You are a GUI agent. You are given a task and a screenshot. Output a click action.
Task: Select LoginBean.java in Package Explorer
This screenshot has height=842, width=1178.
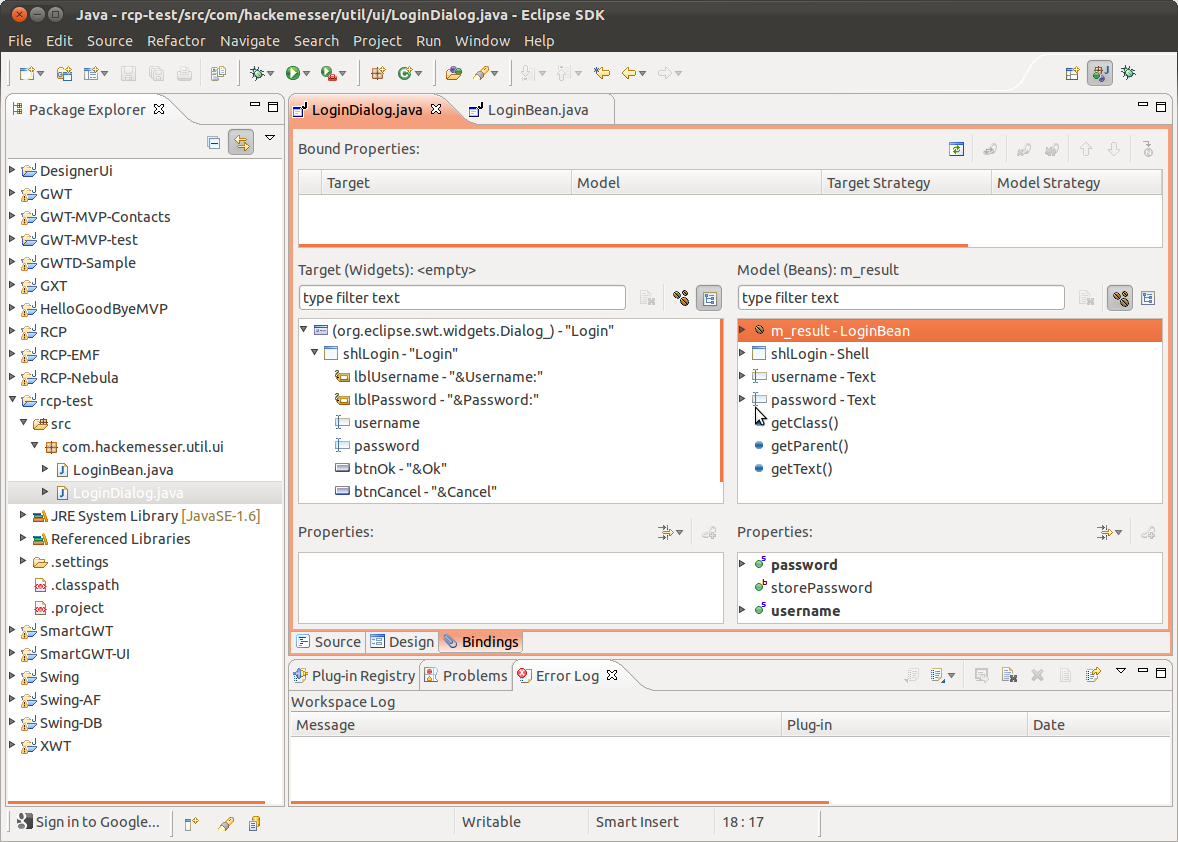(122, 469)
